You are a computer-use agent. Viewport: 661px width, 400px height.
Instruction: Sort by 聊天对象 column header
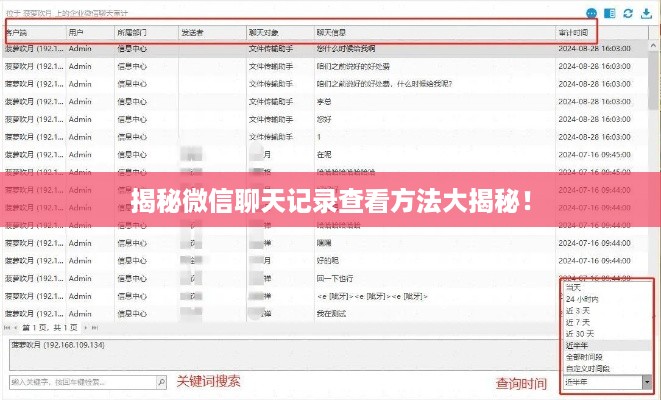tap(280, 32)
